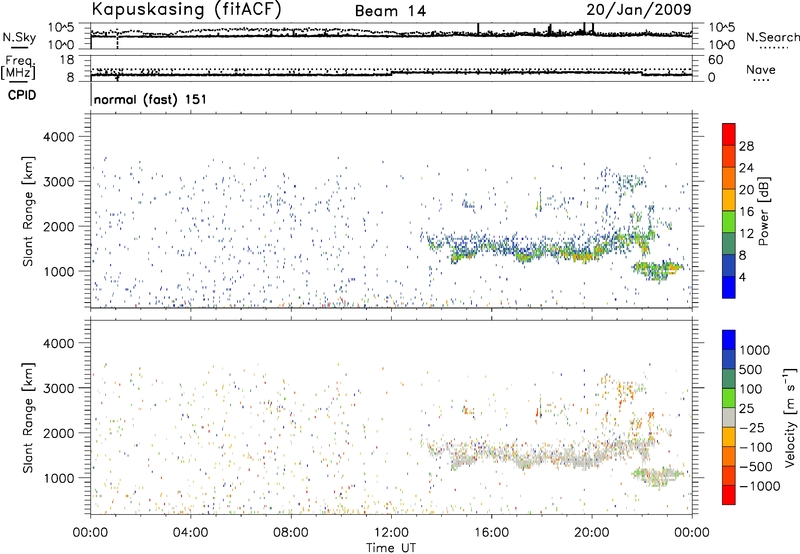This screenshot has height=554, width=800.
Task: Click the light green 12–16 dB Power segment
Action: pos(729,222)
